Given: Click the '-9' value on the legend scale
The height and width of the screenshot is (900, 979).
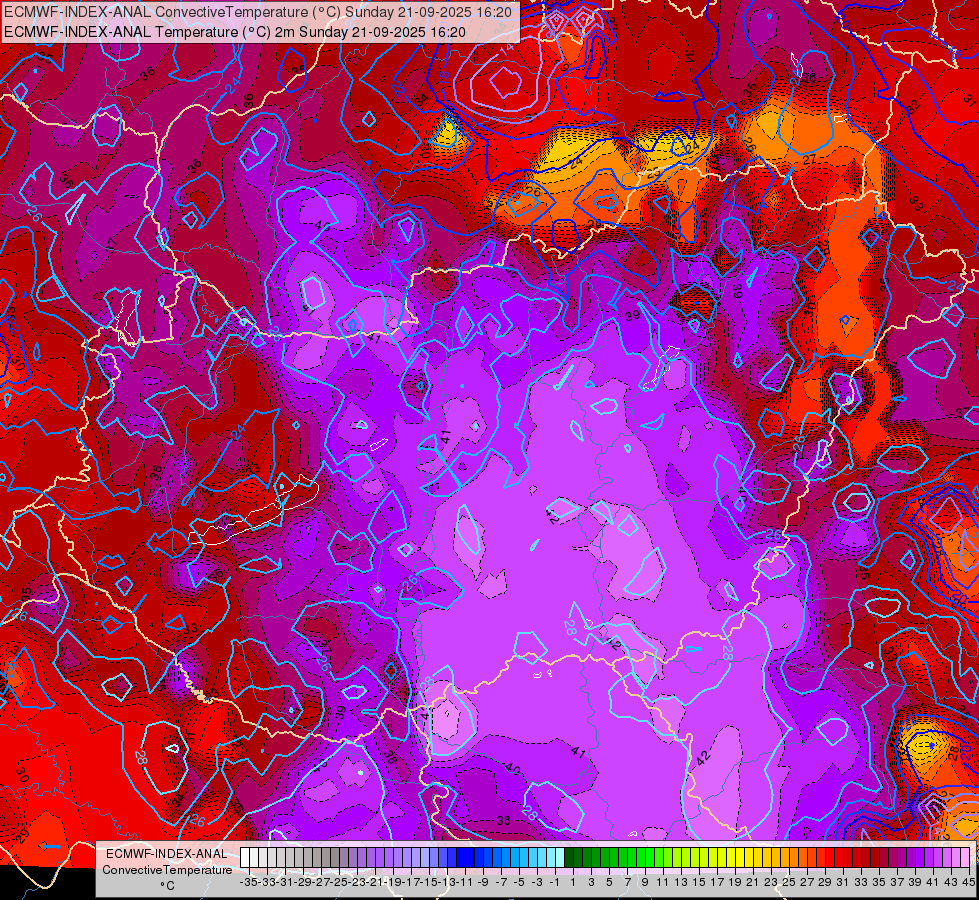Looking at the screenshot, I should click(483, 882).
